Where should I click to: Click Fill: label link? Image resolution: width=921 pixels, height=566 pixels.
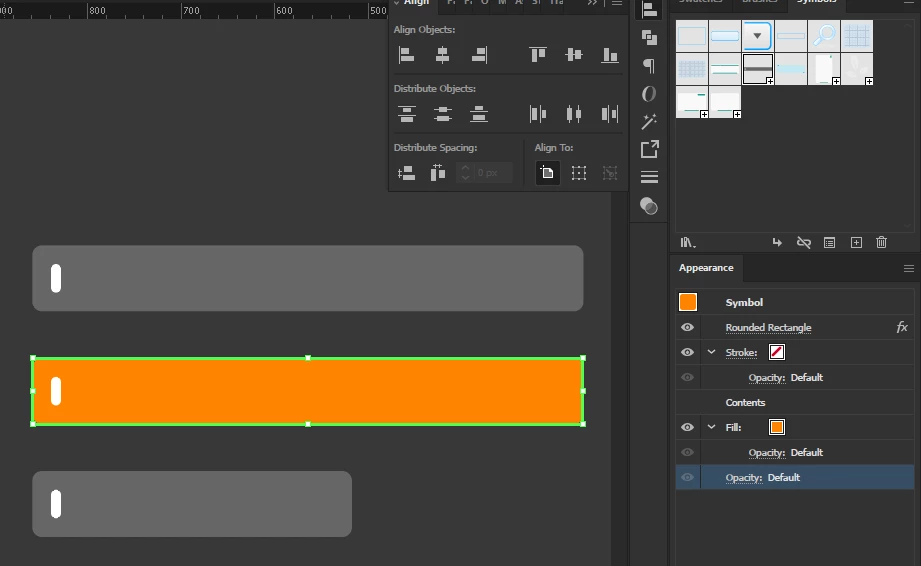(x=734, y=427)
